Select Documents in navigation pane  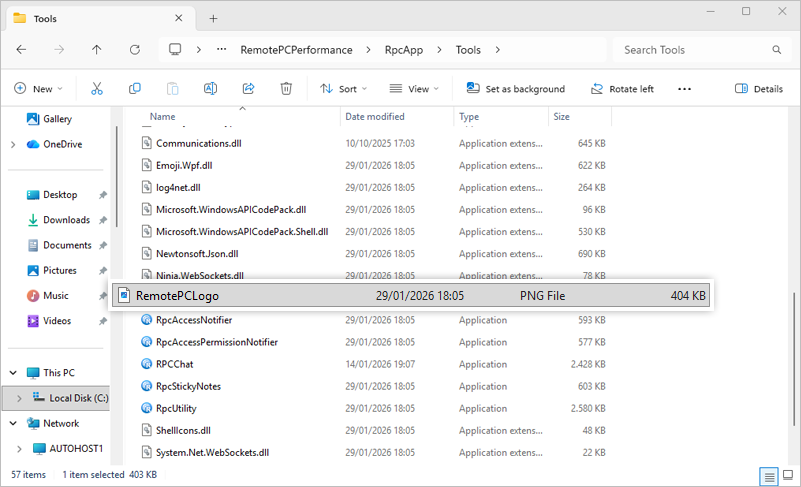pyautogui.click(x=59, y=245)
